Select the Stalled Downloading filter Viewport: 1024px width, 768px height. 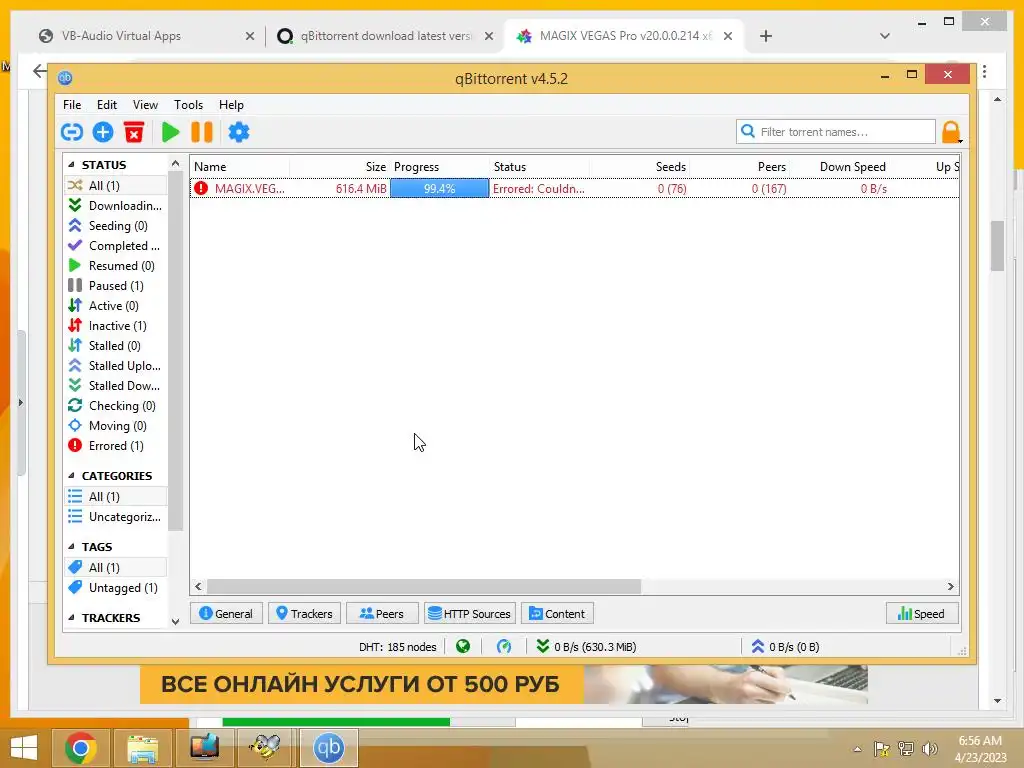coord(116,386)
